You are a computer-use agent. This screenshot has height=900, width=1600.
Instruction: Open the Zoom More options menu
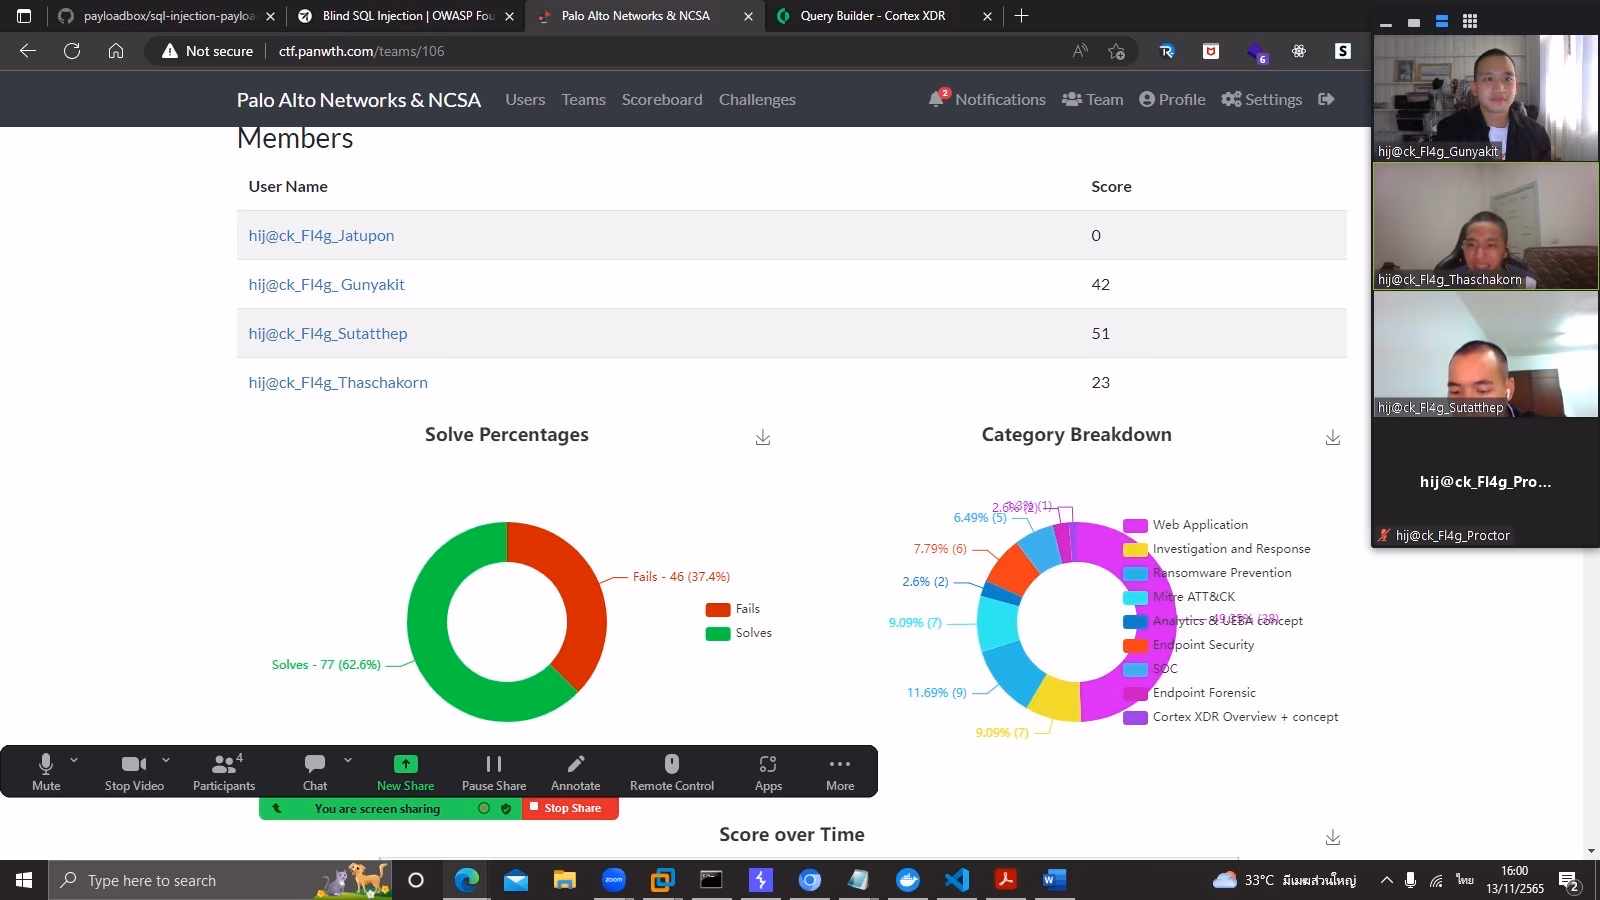840,772
